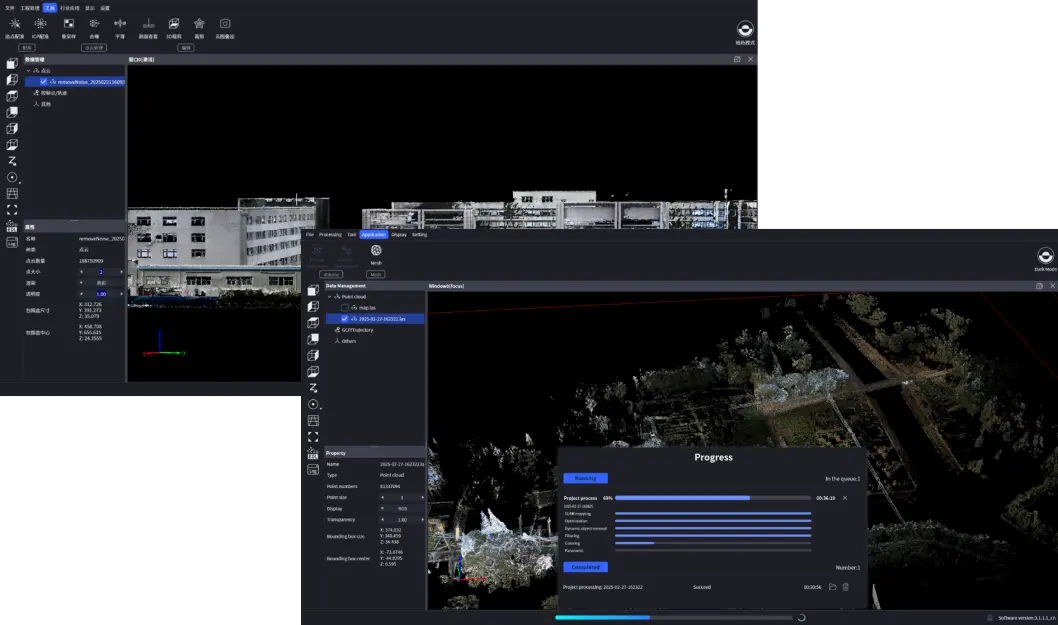The image size is (1058, 625).
Task: Decrease Transparency with the left arrow in the English window
Action: pyautogui.click(x=382, y=520)
